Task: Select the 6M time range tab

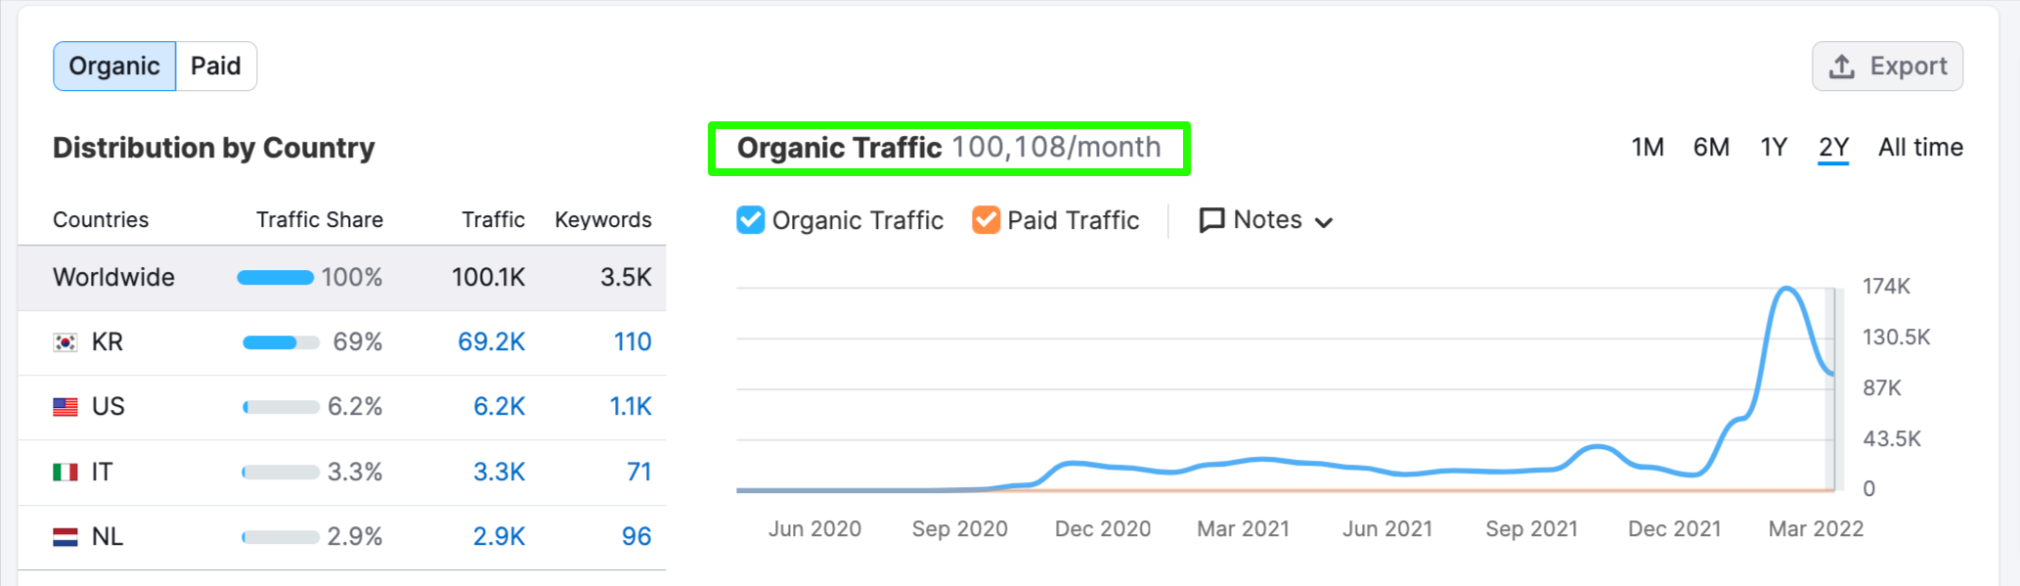Action: tap(1711, 147)
